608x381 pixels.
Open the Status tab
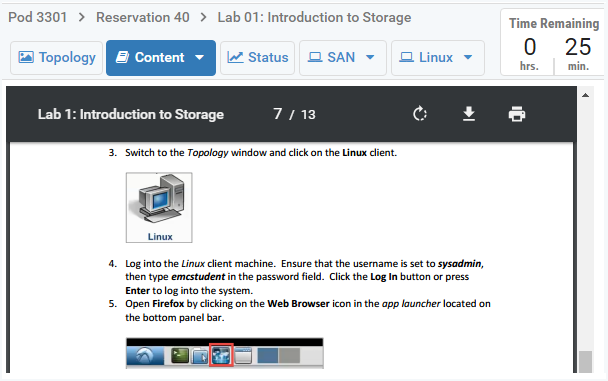[x=257, y=58]
